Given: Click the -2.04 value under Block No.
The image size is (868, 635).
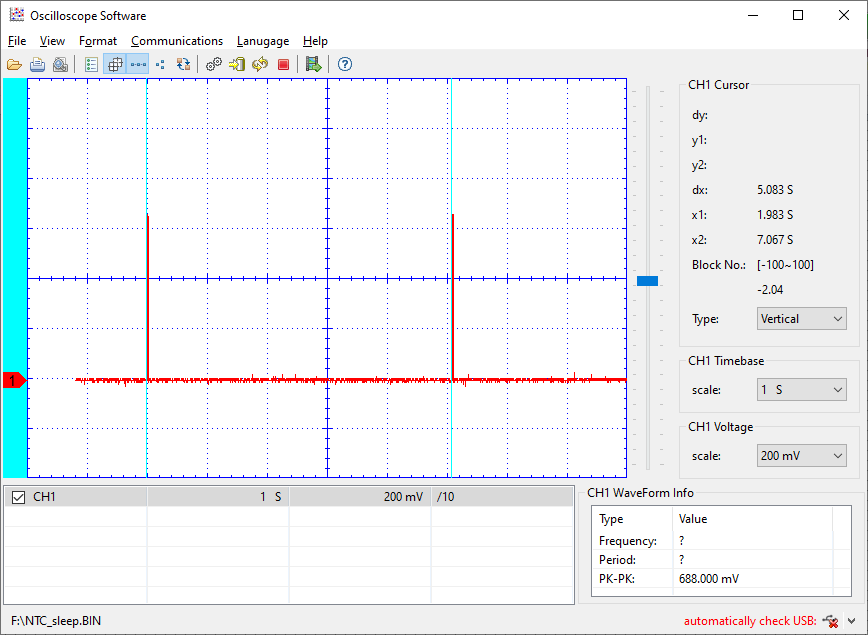Looking at the screenshot, I should click(770, 290).
